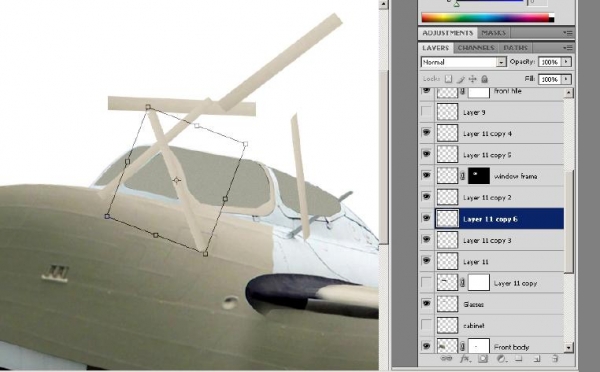Image resolution: width=600 pixels, height=372 pixels.
Task: Select the Front body mask thumbnail
Action: [x=479, y=346]
